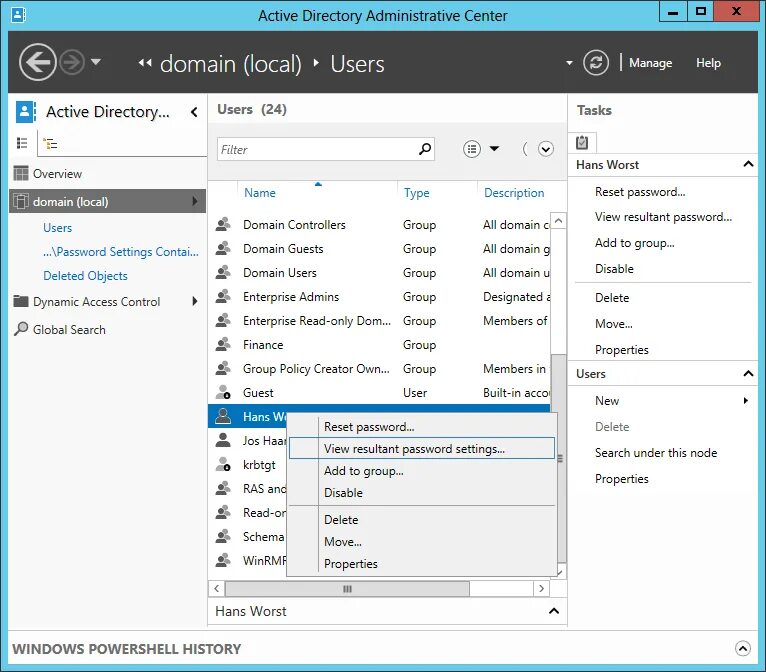This screenshot has width=766, height=672.
Task: Select Schema group icon in list
Action: pyautogui.click(x=223, y=536)
